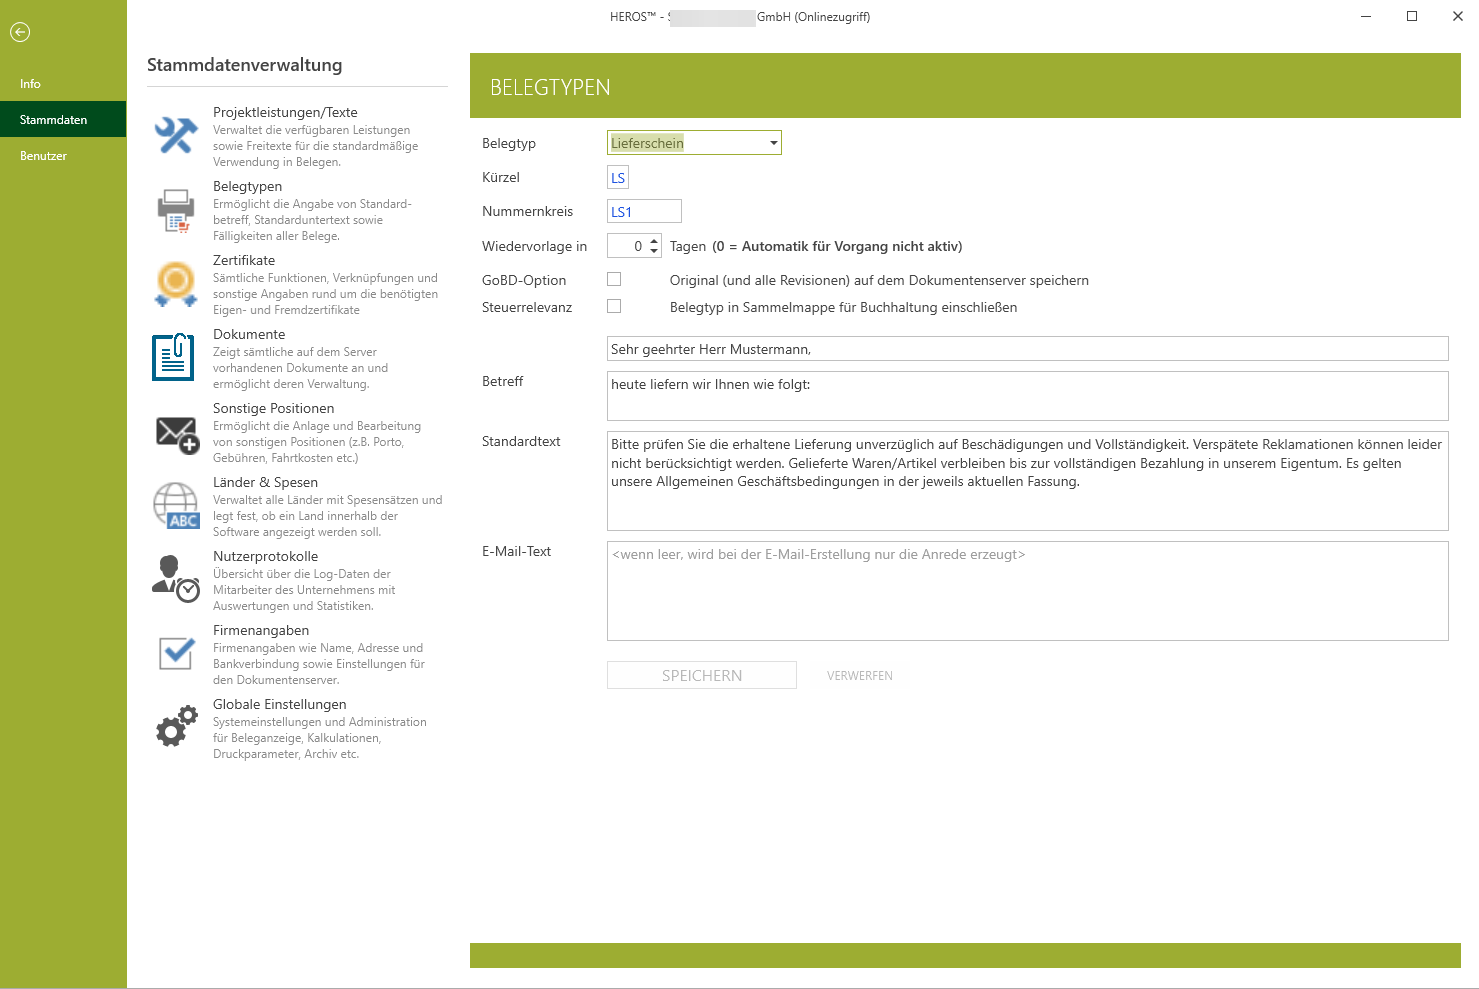This screenshot has height=989, width=1479.
Task: Select the Dokumente clipboard icon
Action: [174, 358]
